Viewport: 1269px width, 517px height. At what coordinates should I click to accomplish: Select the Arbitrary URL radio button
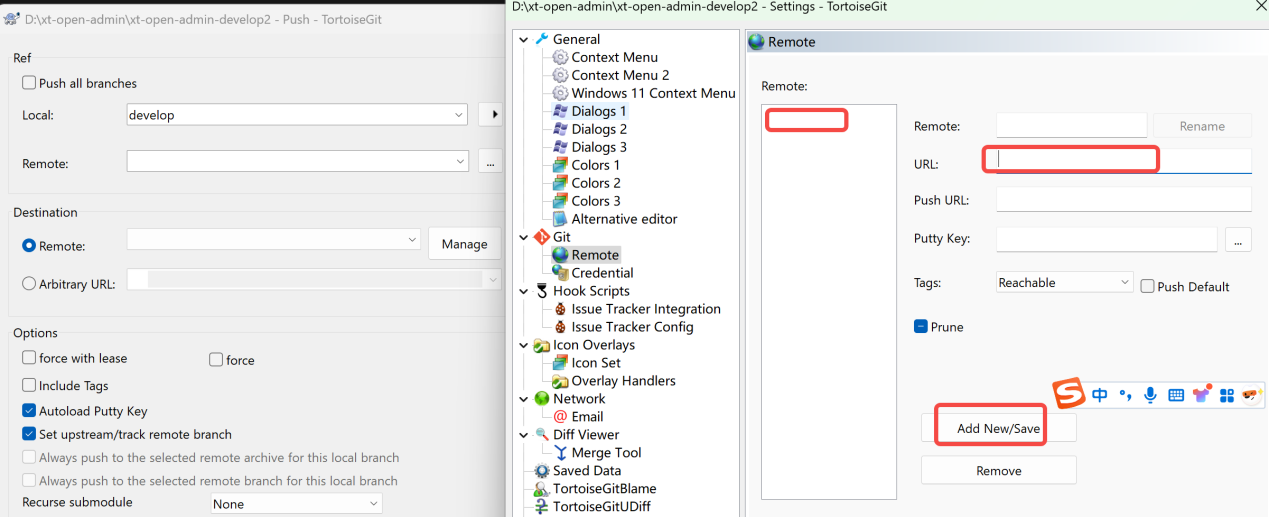click(29, 283)
